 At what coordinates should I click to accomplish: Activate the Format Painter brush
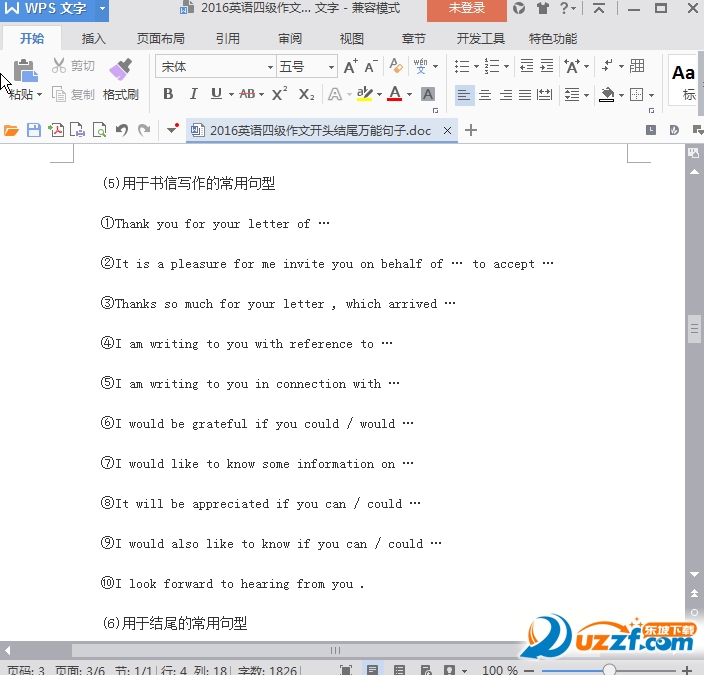(120, 70)
